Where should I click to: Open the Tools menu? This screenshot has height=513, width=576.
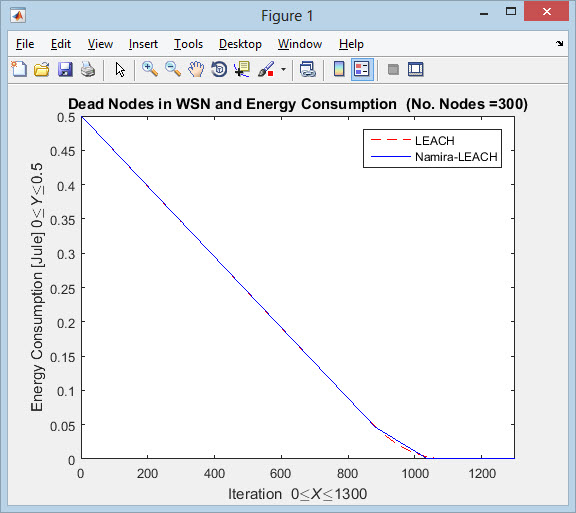pyautogui.click(x=188, y=44)
